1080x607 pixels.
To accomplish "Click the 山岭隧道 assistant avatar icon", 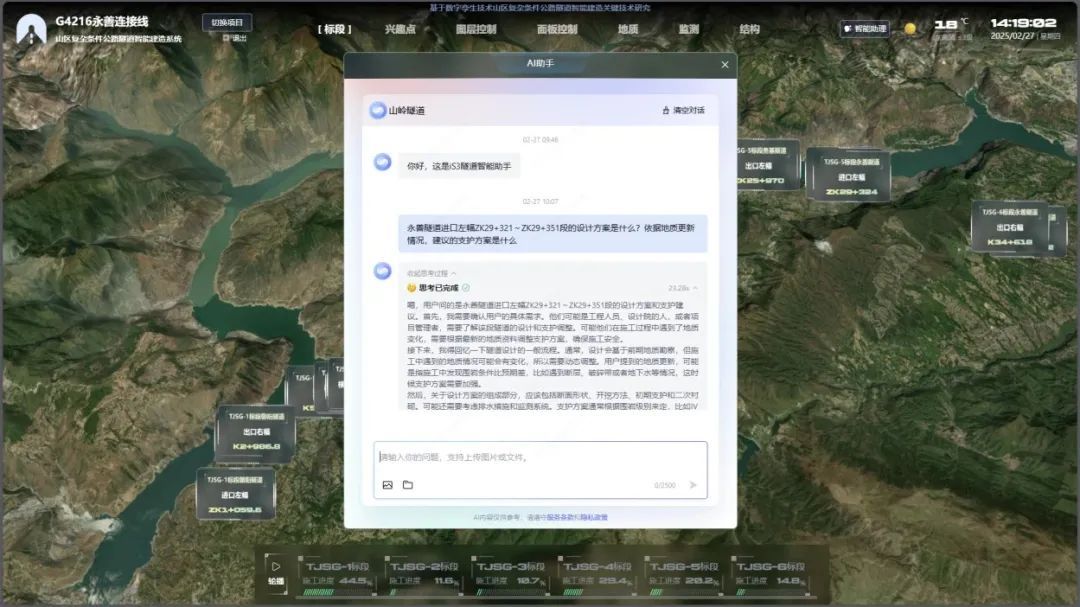I will (x=378, y=110).
